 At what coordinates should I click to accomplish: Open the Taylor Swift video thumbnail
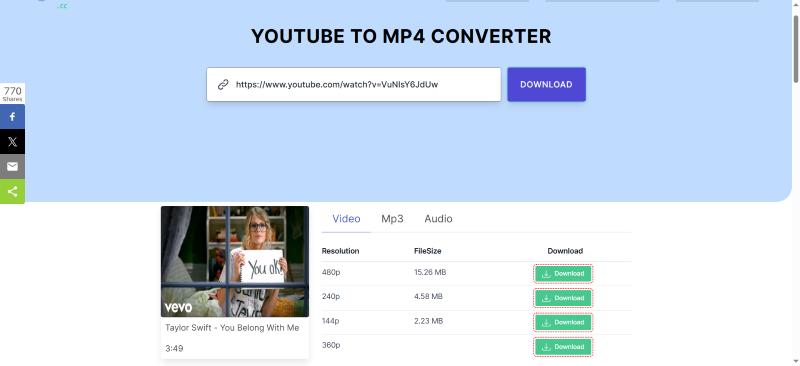235,261
